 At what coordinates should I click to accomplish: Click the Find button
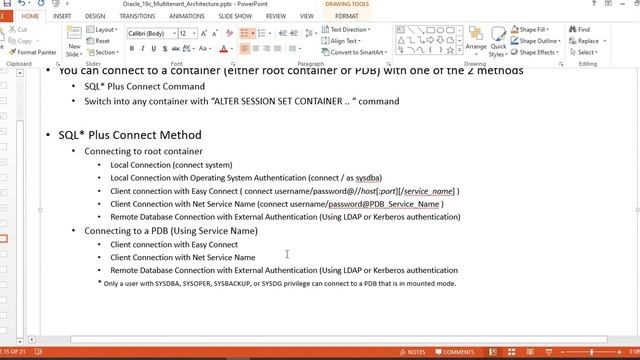click(x=580, y=29)
